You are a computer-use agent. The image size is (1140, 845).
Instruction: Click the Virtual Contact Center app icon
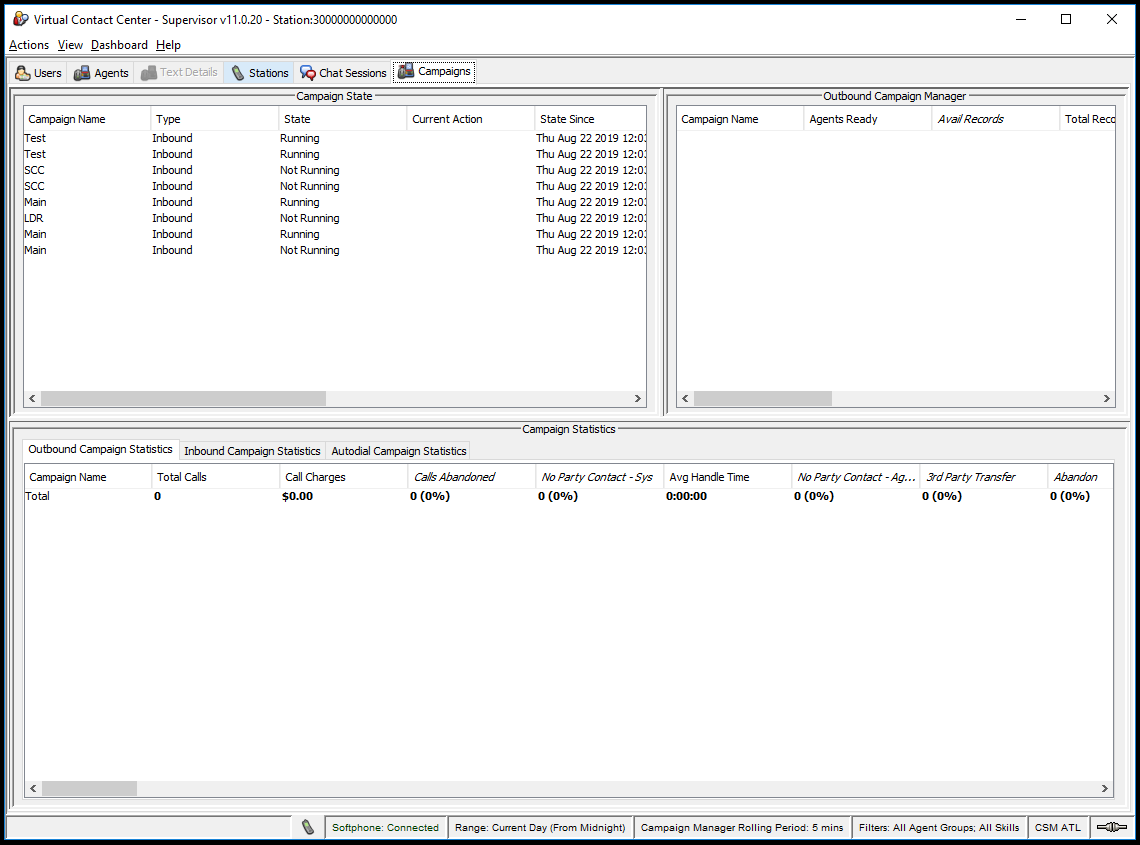point(20,19)
